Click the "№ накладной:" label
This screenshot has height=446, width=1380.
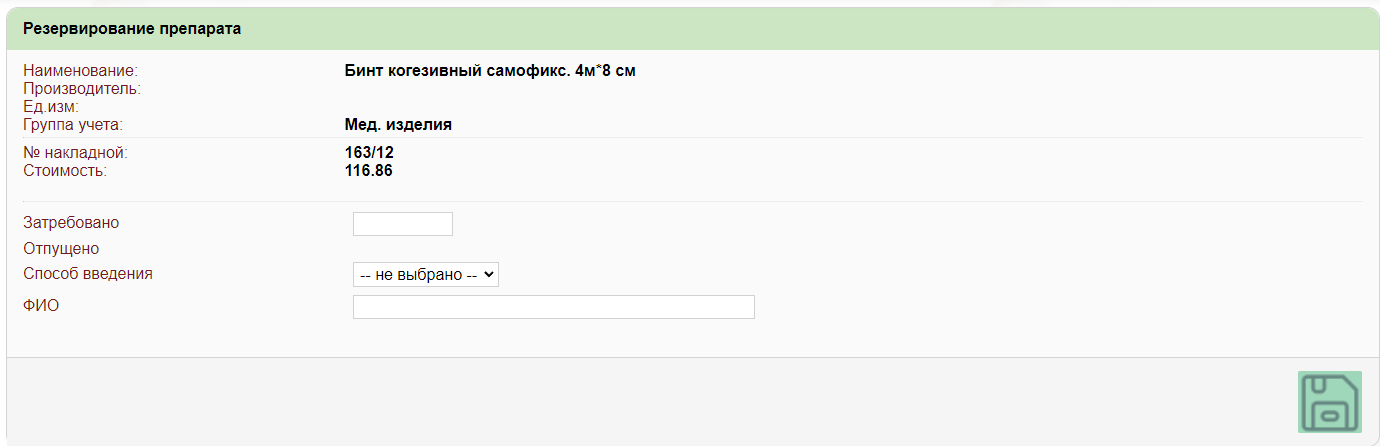pos(76,153)
